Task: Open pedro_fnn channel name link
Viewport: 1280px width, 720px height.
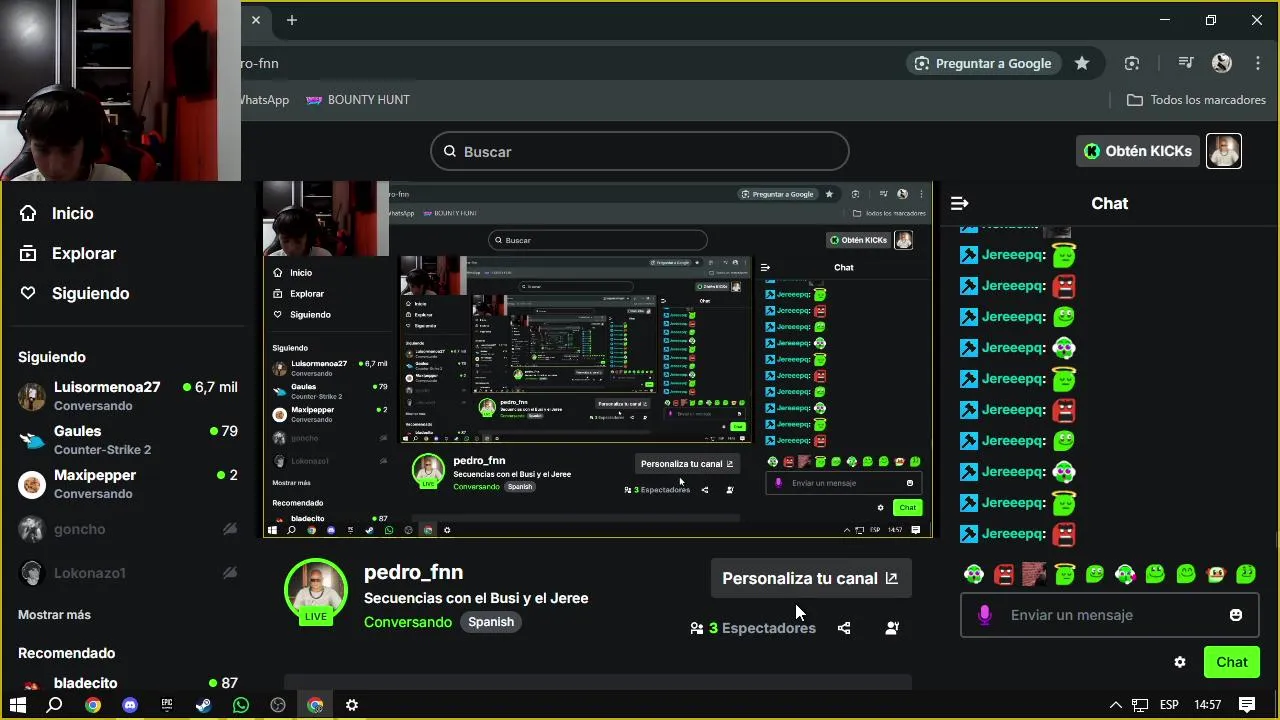Action: click(x=413, y=572)
